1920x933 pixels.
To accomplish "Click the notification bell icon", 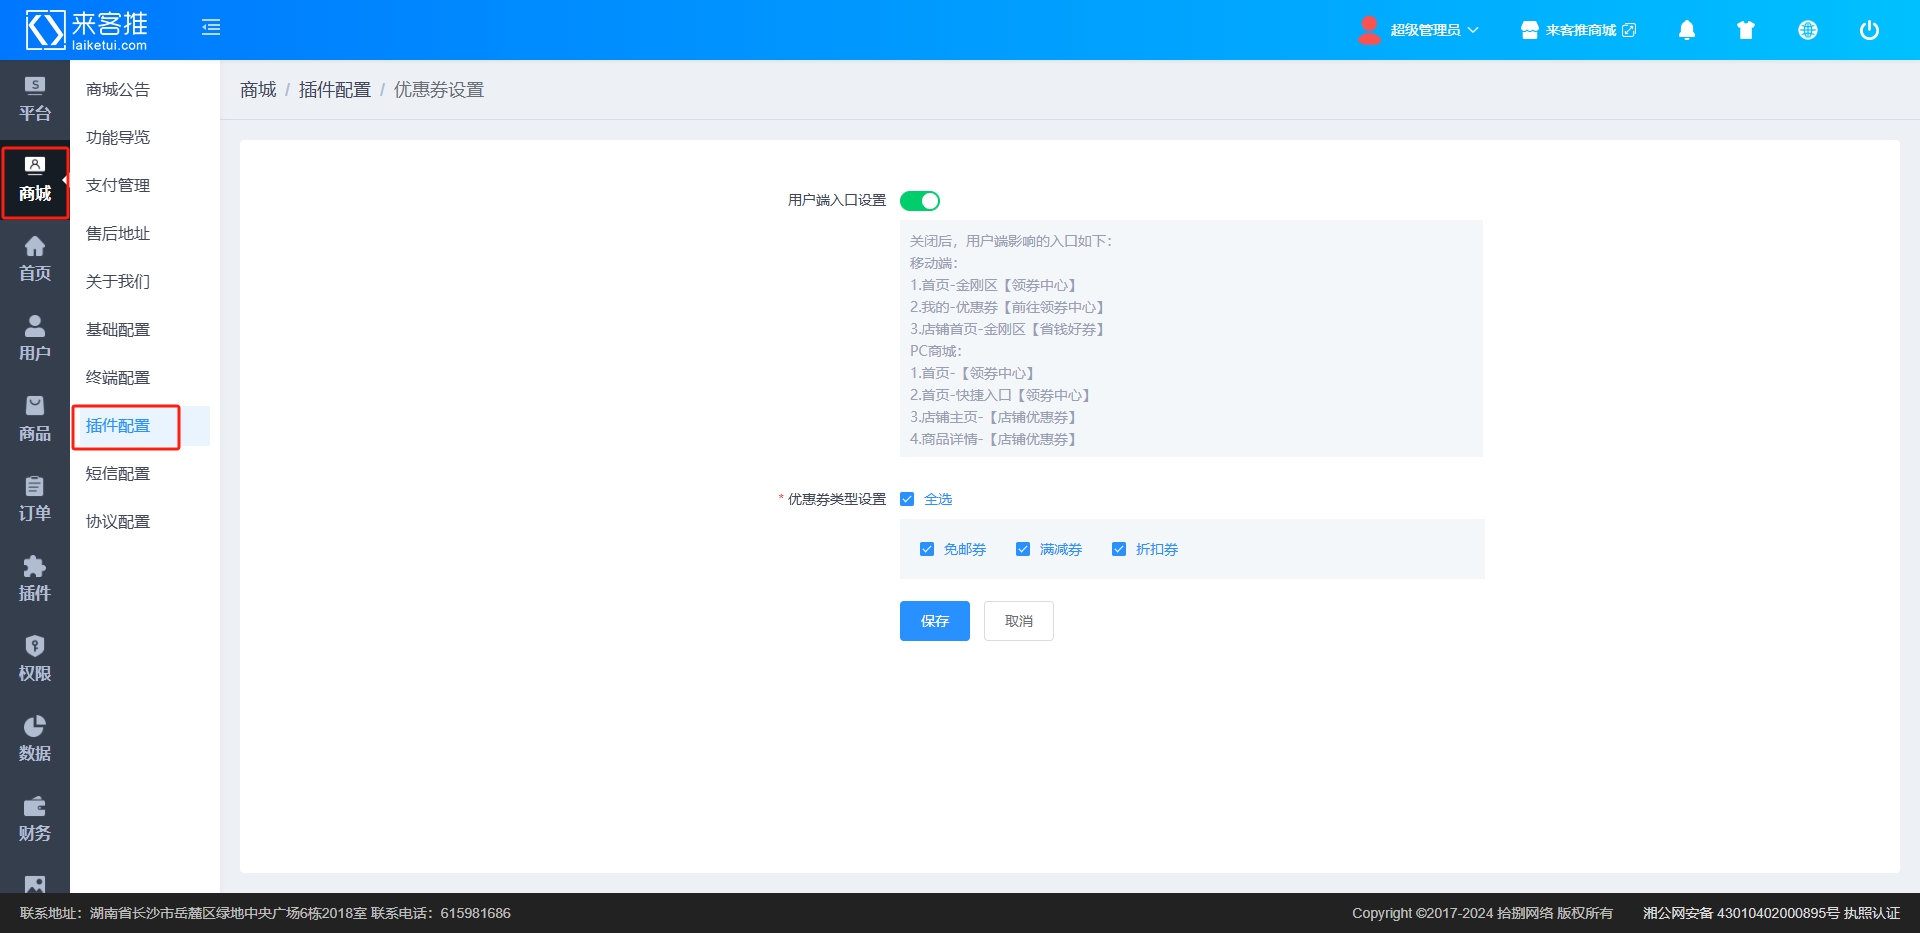I will coord(1686,30).
